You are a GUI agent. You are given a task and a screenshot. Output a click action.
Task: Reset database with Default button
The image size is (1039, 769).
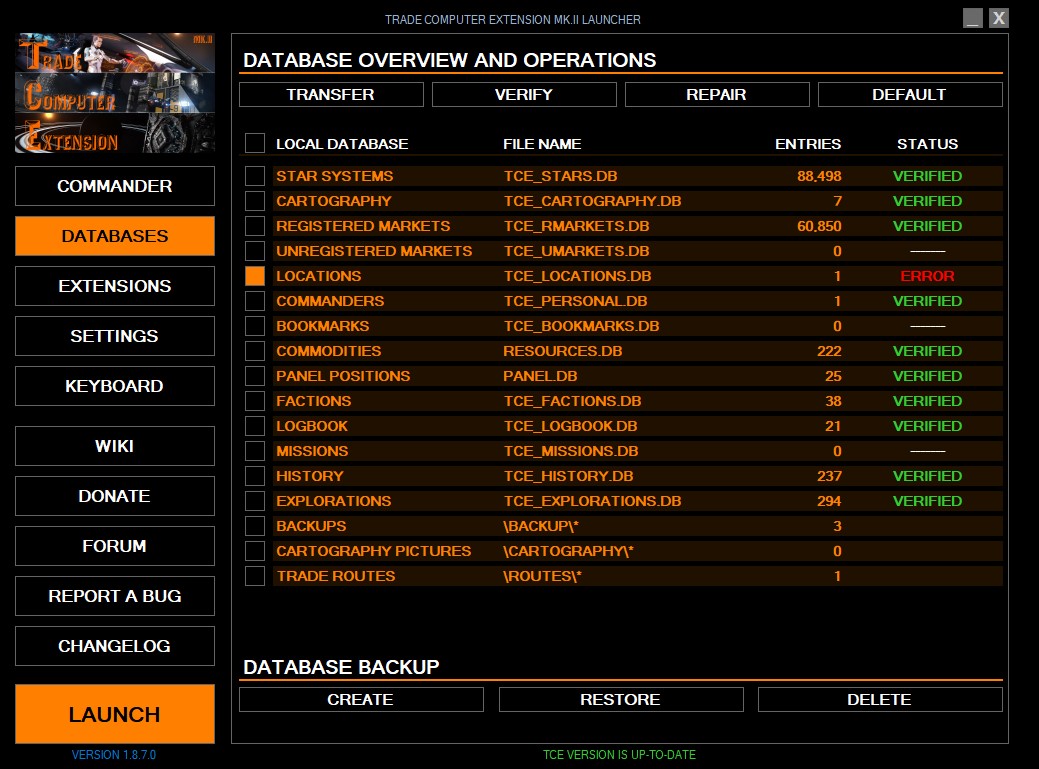[x=910, y=95]
